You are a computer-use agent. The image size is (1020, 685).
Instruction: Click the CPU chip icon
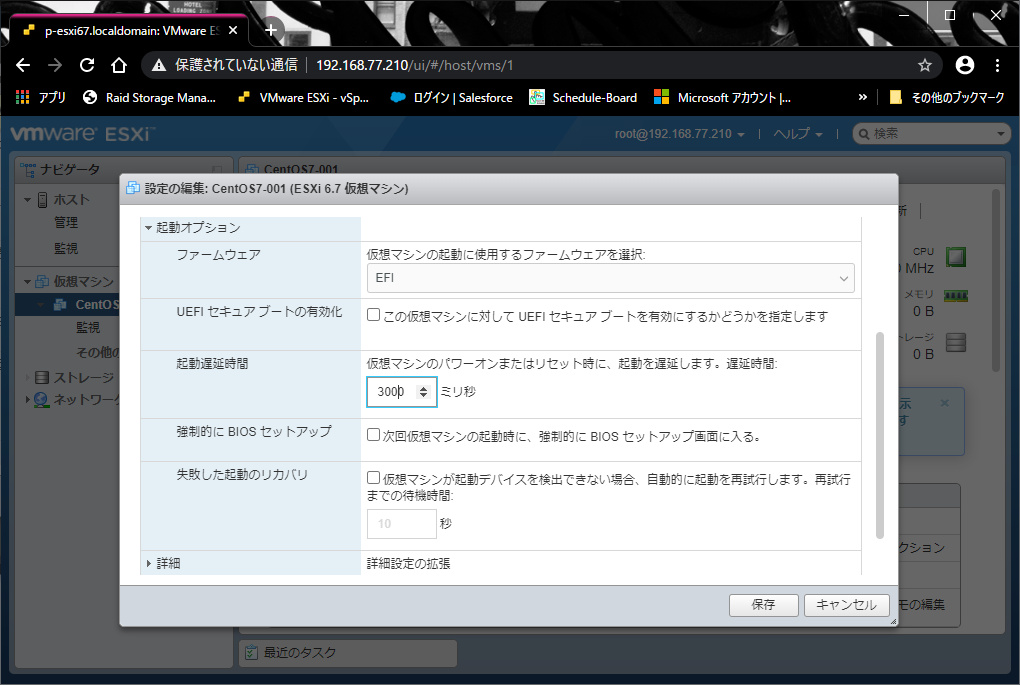(x=956, y=257)
